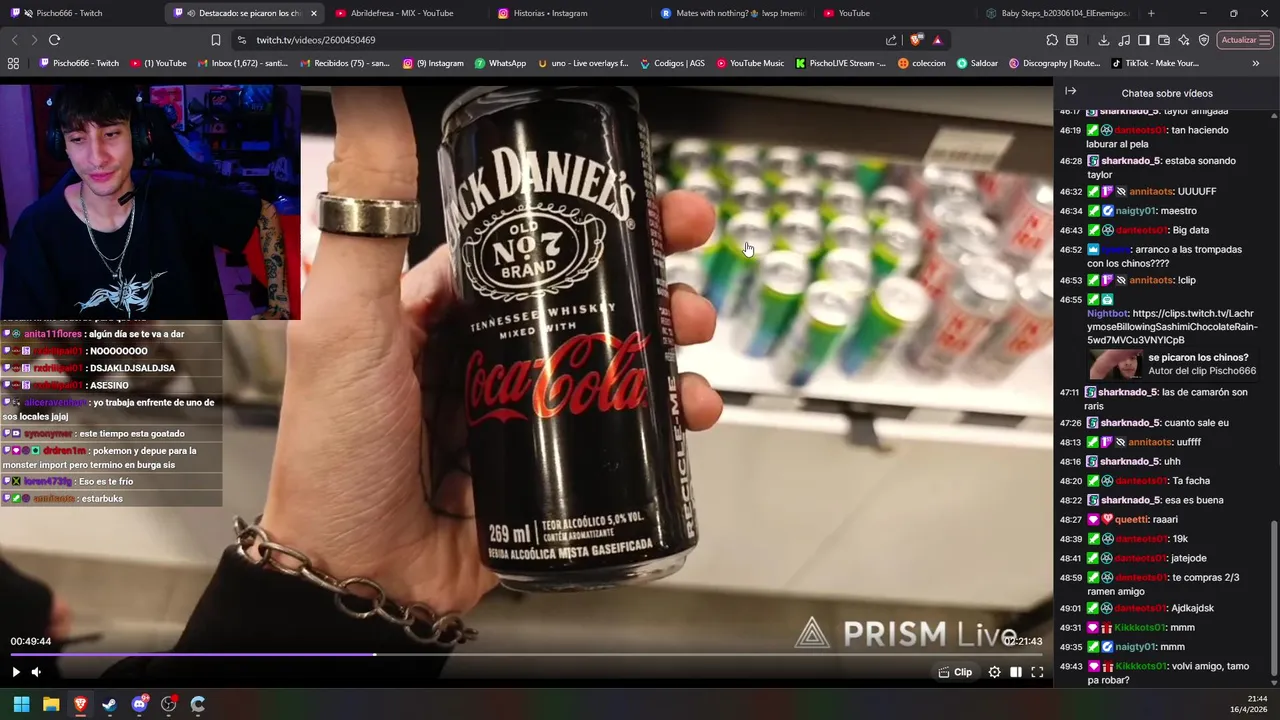The width and height of the screenshot is (1280, 720).
Task: Open the video player settings gear
Action: (x=994, y=672)
